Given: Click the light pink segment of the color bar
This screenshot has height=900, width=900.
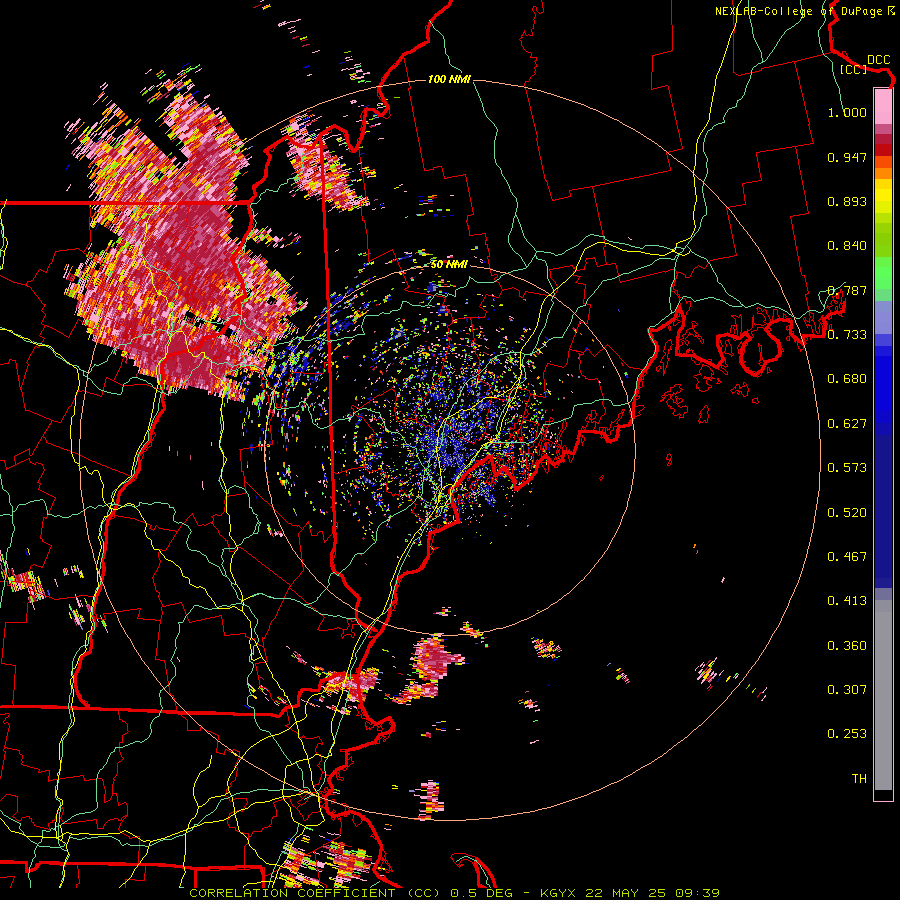Looking at the screenshot, I should [x=883, y=106].
